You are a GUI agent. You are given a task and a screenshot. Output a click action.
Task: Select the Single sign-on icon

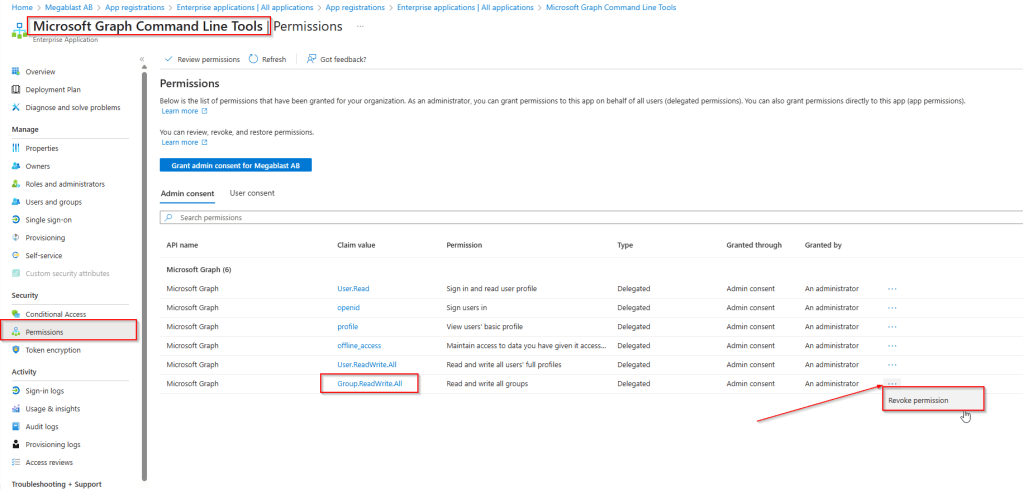coord(16,219)
